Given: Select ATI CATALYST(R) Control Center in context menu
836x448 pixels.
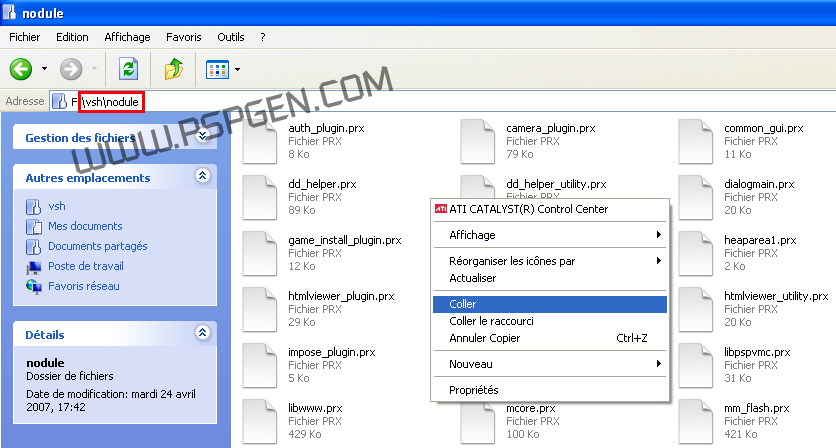Looking at the screenshot, I should [550, 209].
